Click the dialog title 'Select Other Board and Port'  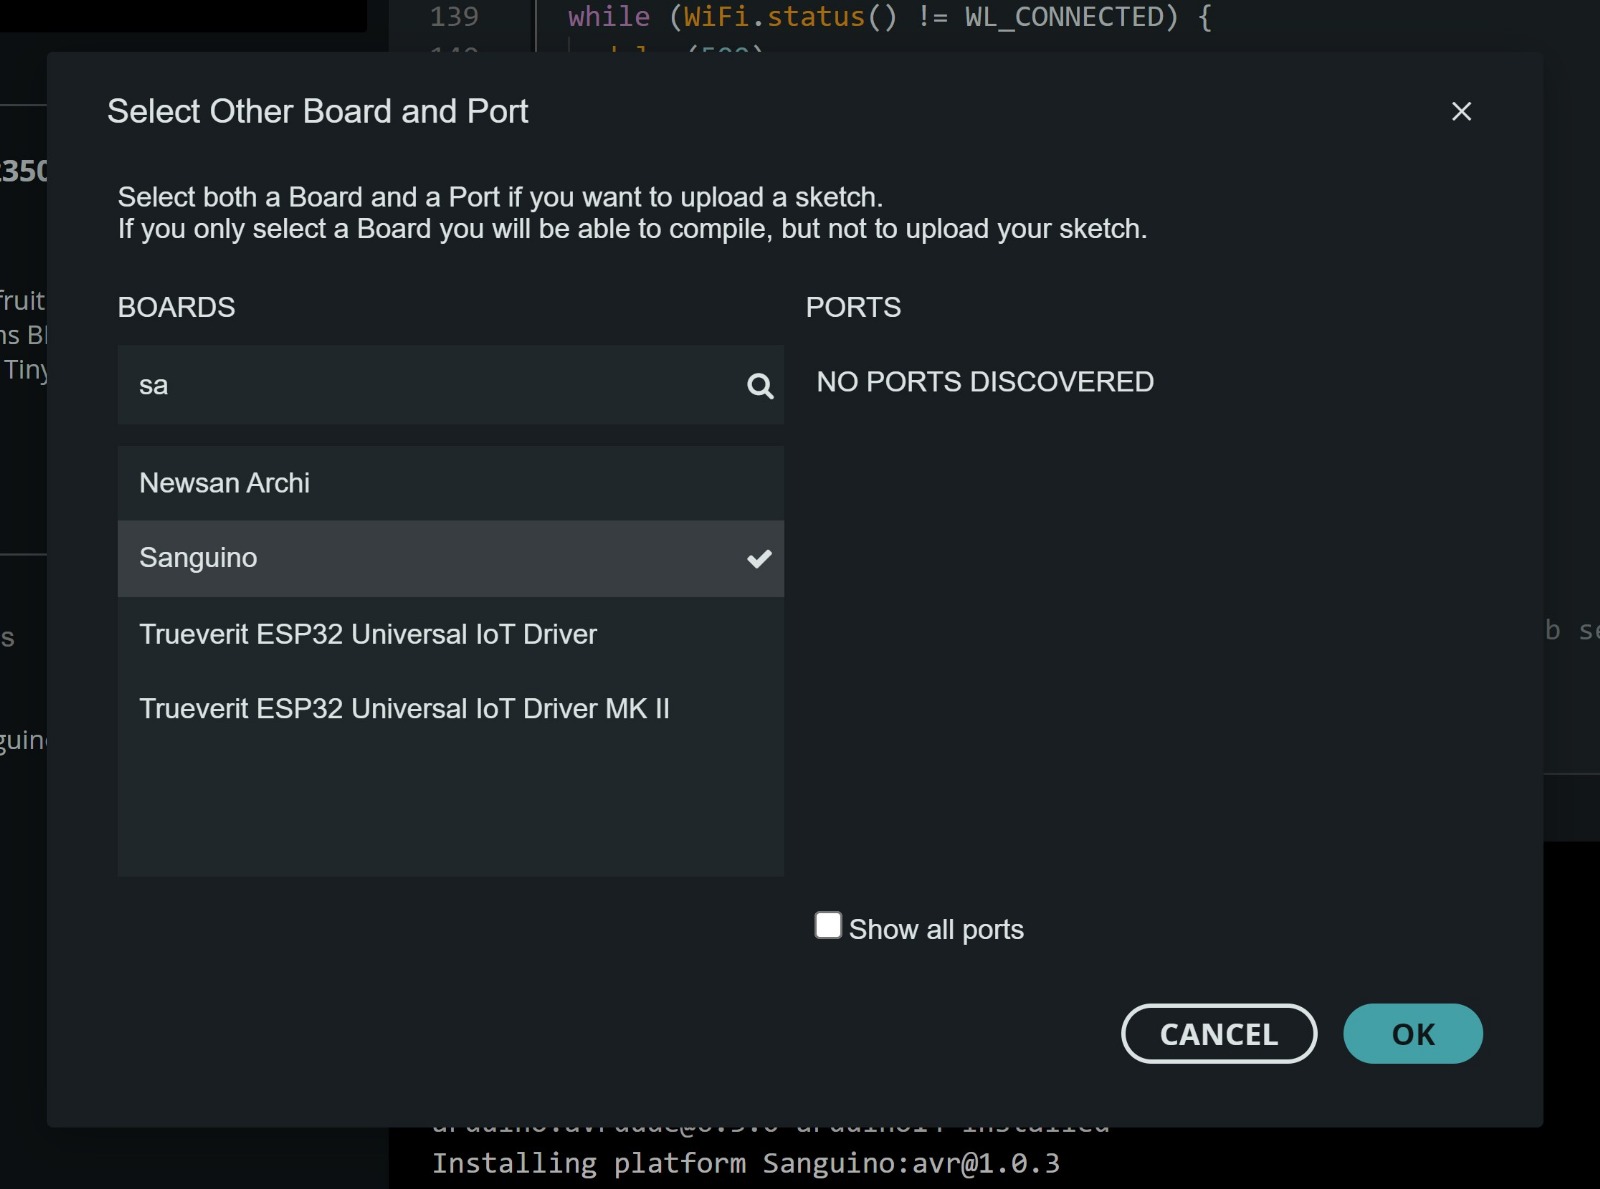point(317,111)
